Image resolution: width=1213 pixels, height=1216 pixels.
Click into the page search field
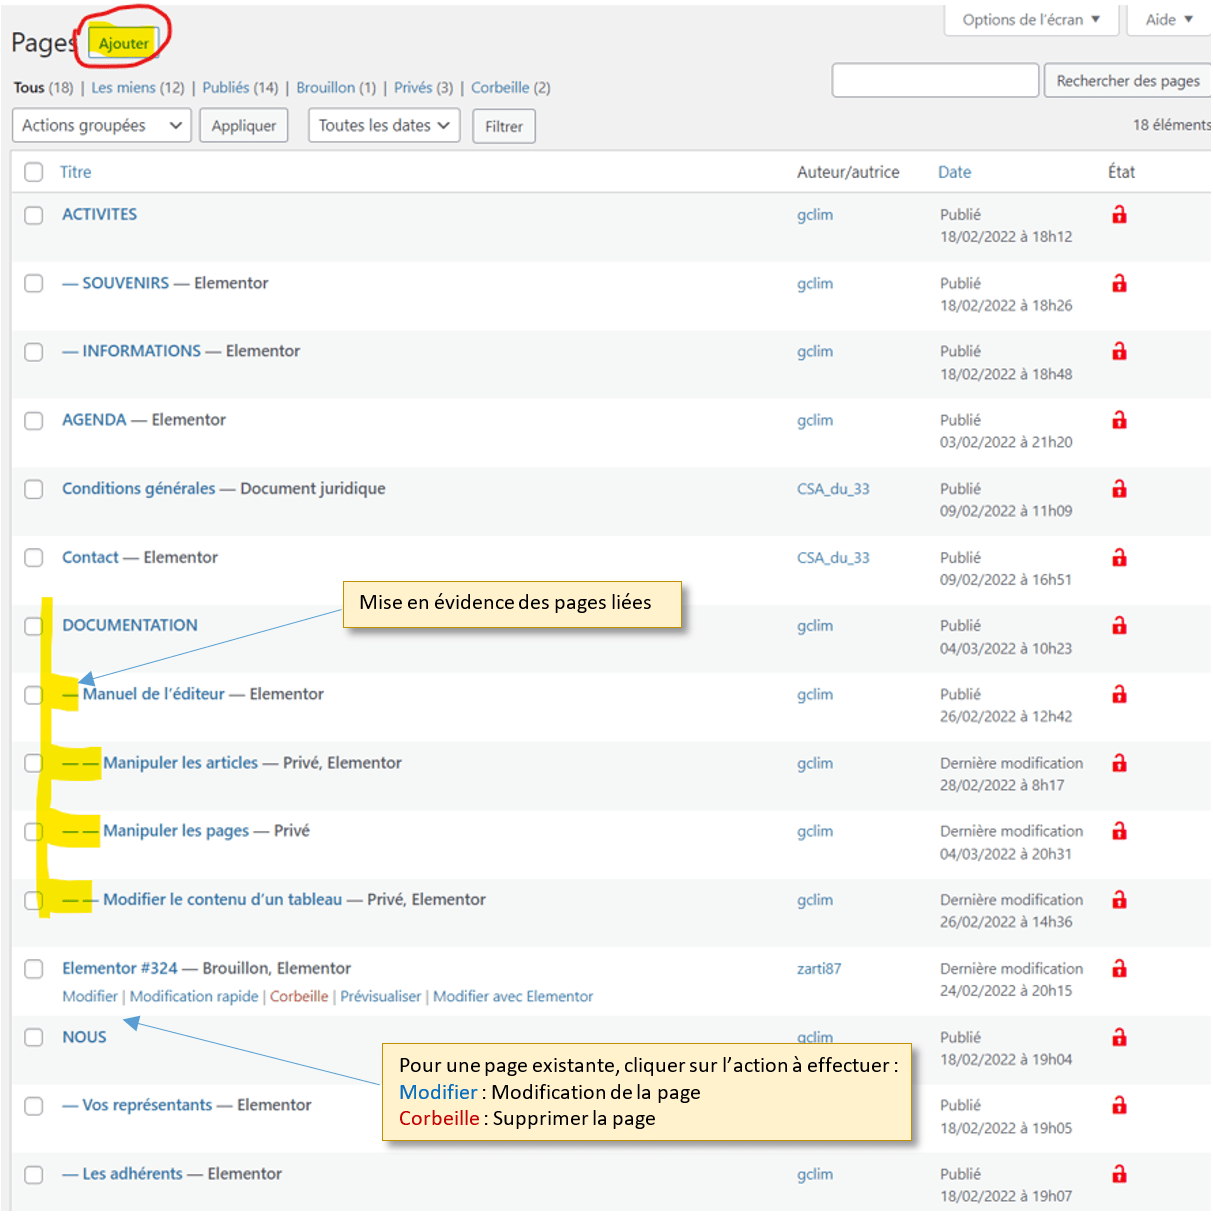tap(934, 81)
